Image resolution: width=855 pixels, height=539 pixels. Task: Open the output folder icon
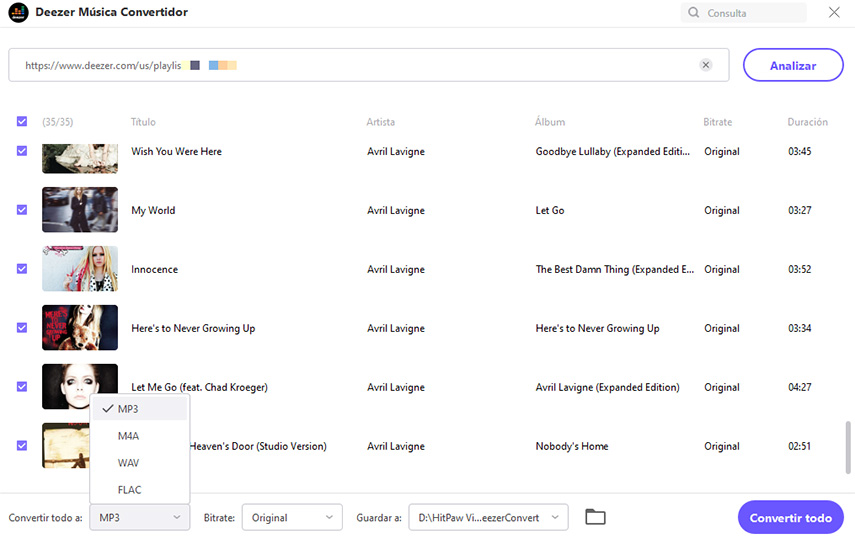click(595, 517)
